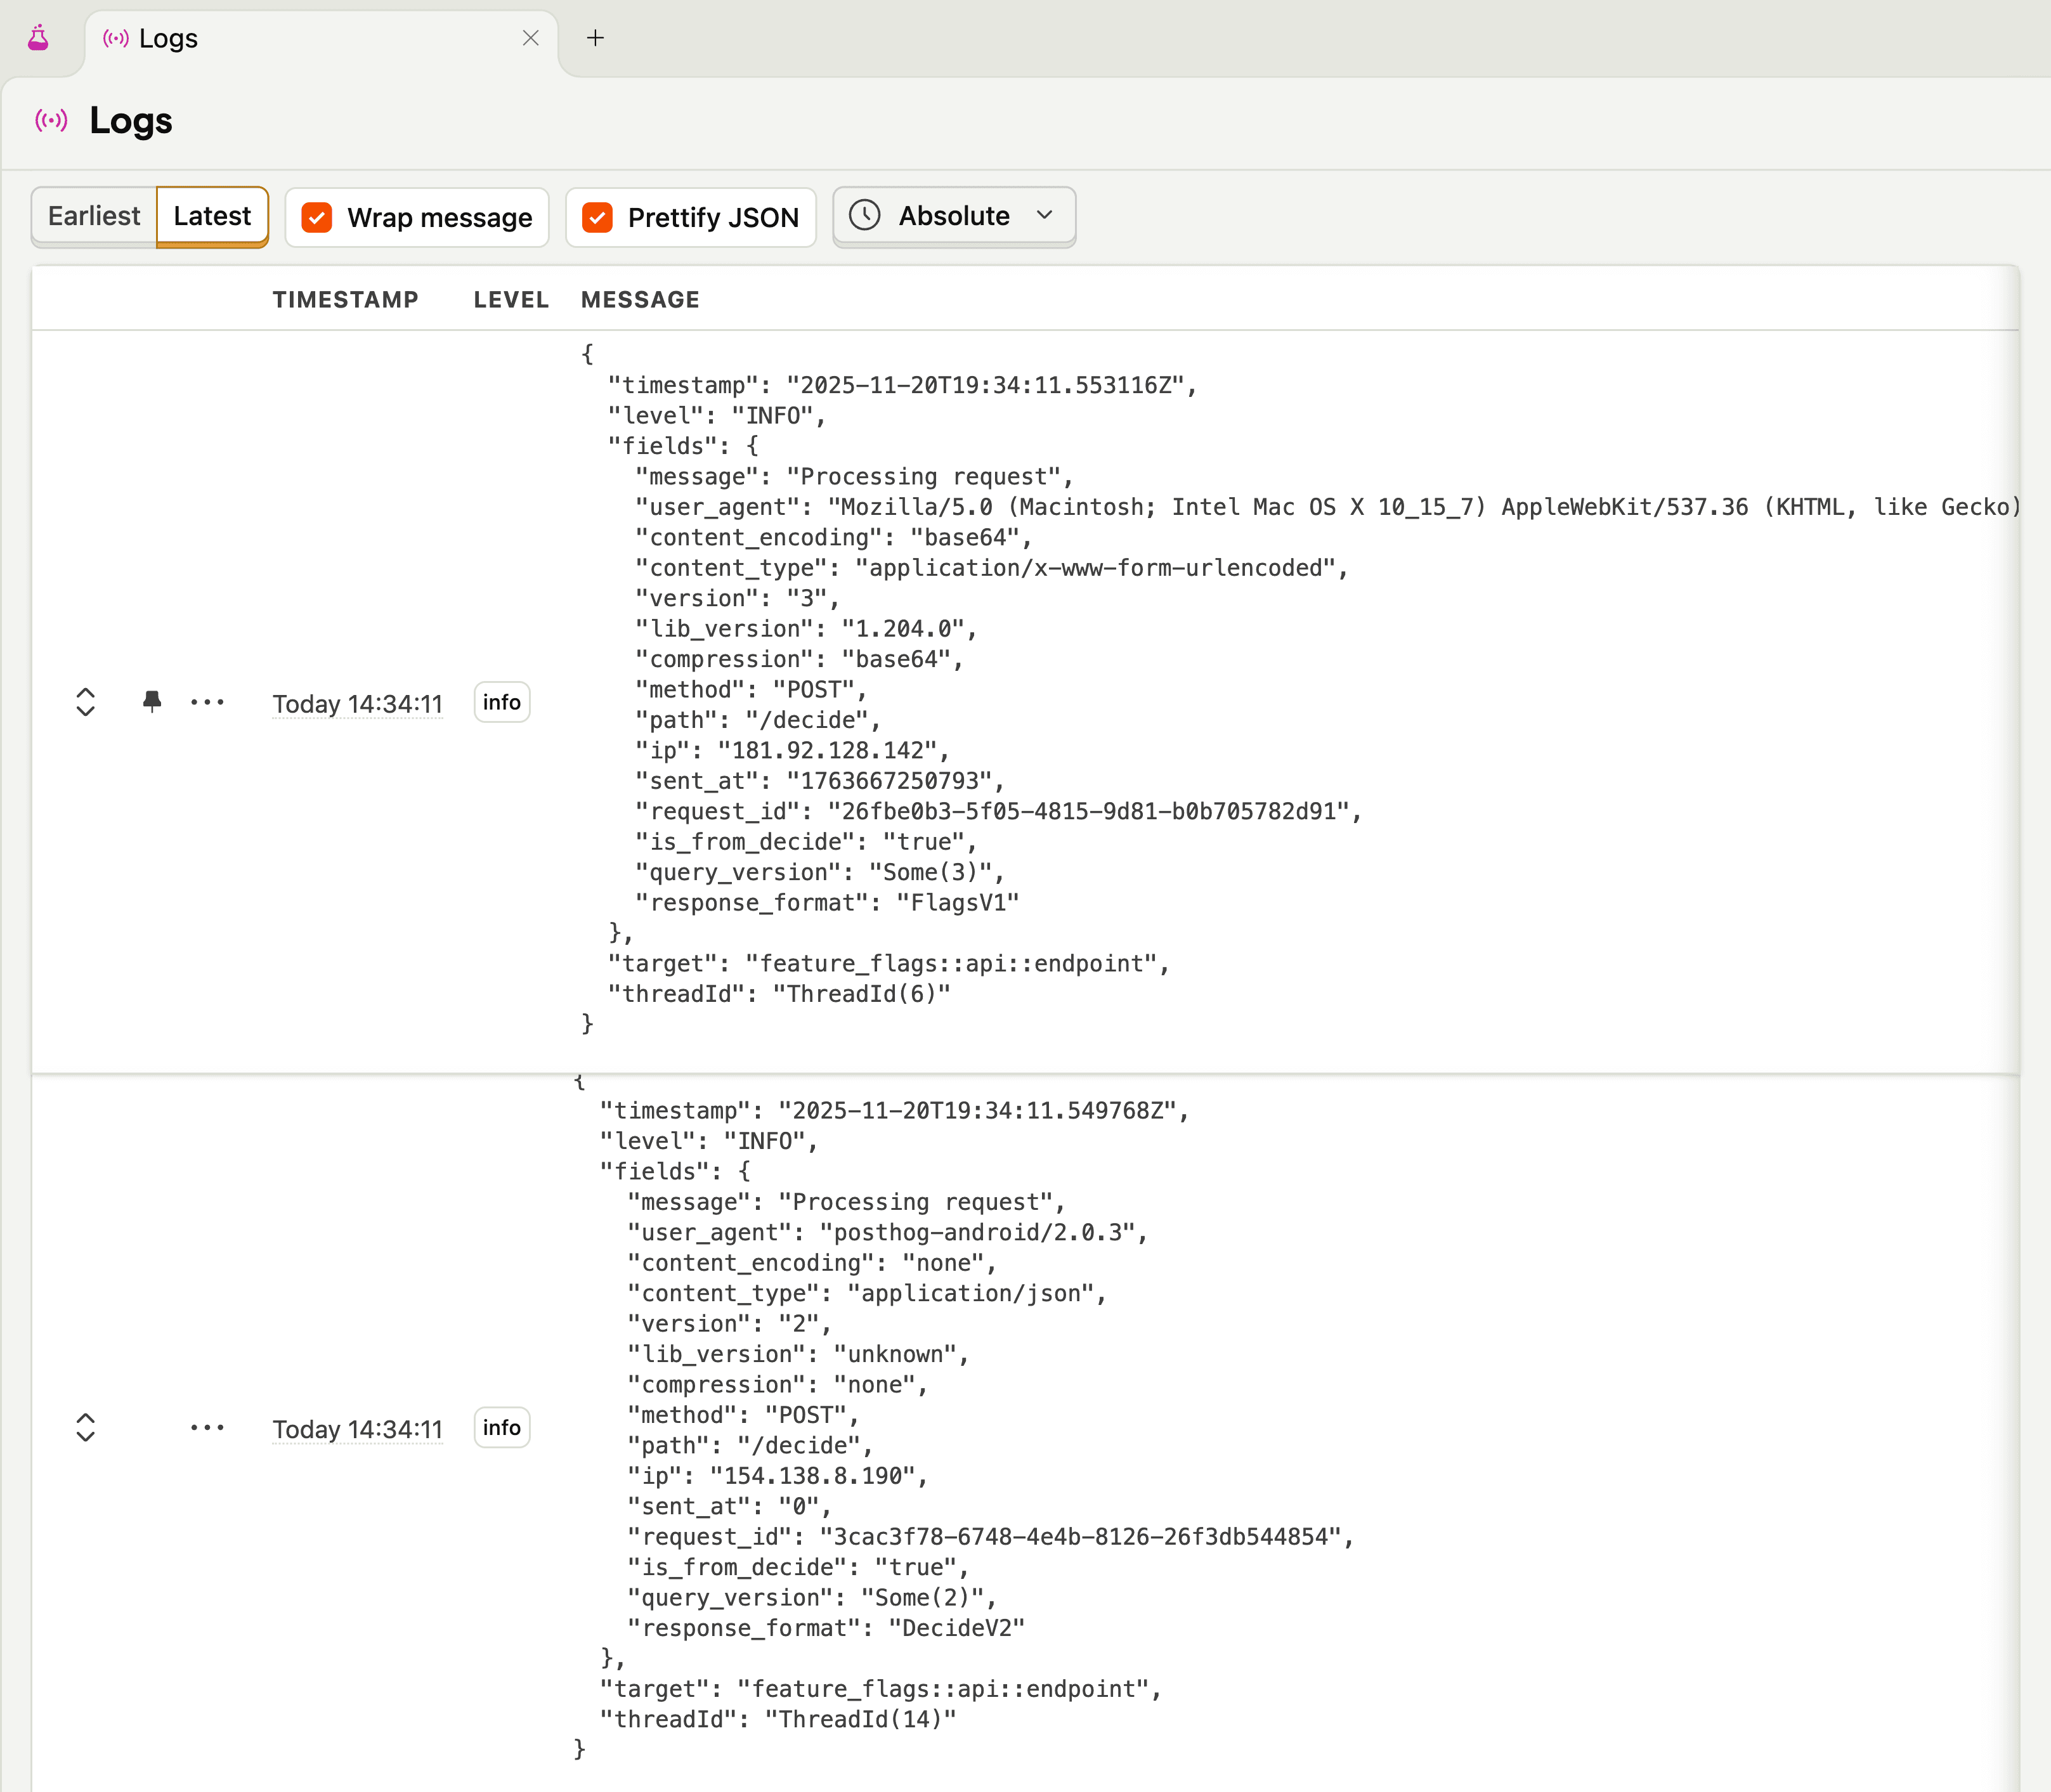Click the Logs broadcast icon beside the page title

(52, 121)
